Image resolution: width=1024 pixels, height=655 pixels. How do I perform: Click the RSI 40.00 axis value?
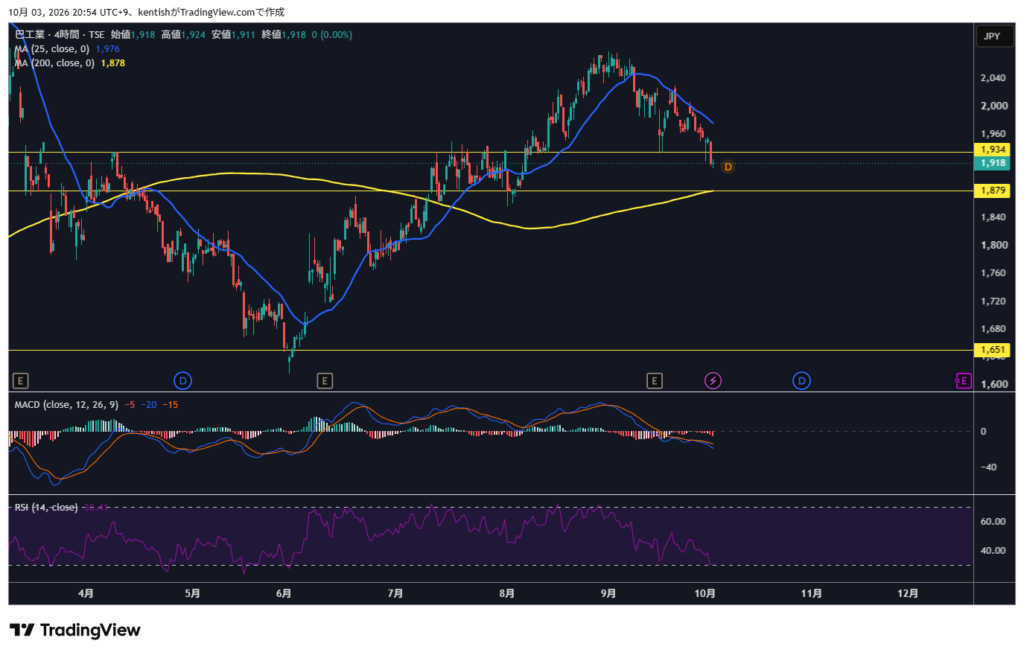[993, 551]
